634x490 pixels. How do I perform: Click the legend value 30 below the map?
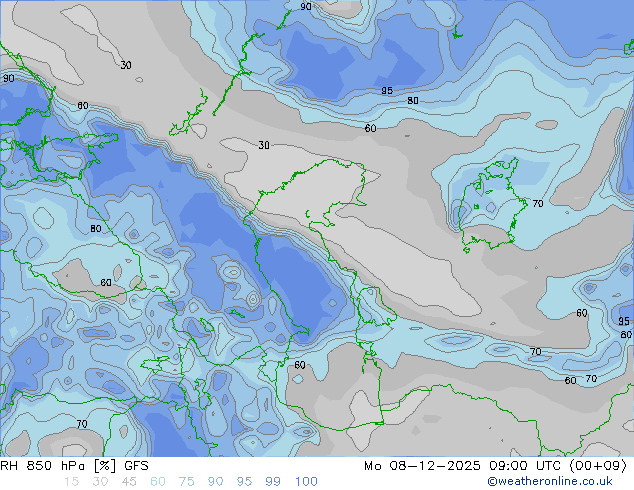click(100, 482)
